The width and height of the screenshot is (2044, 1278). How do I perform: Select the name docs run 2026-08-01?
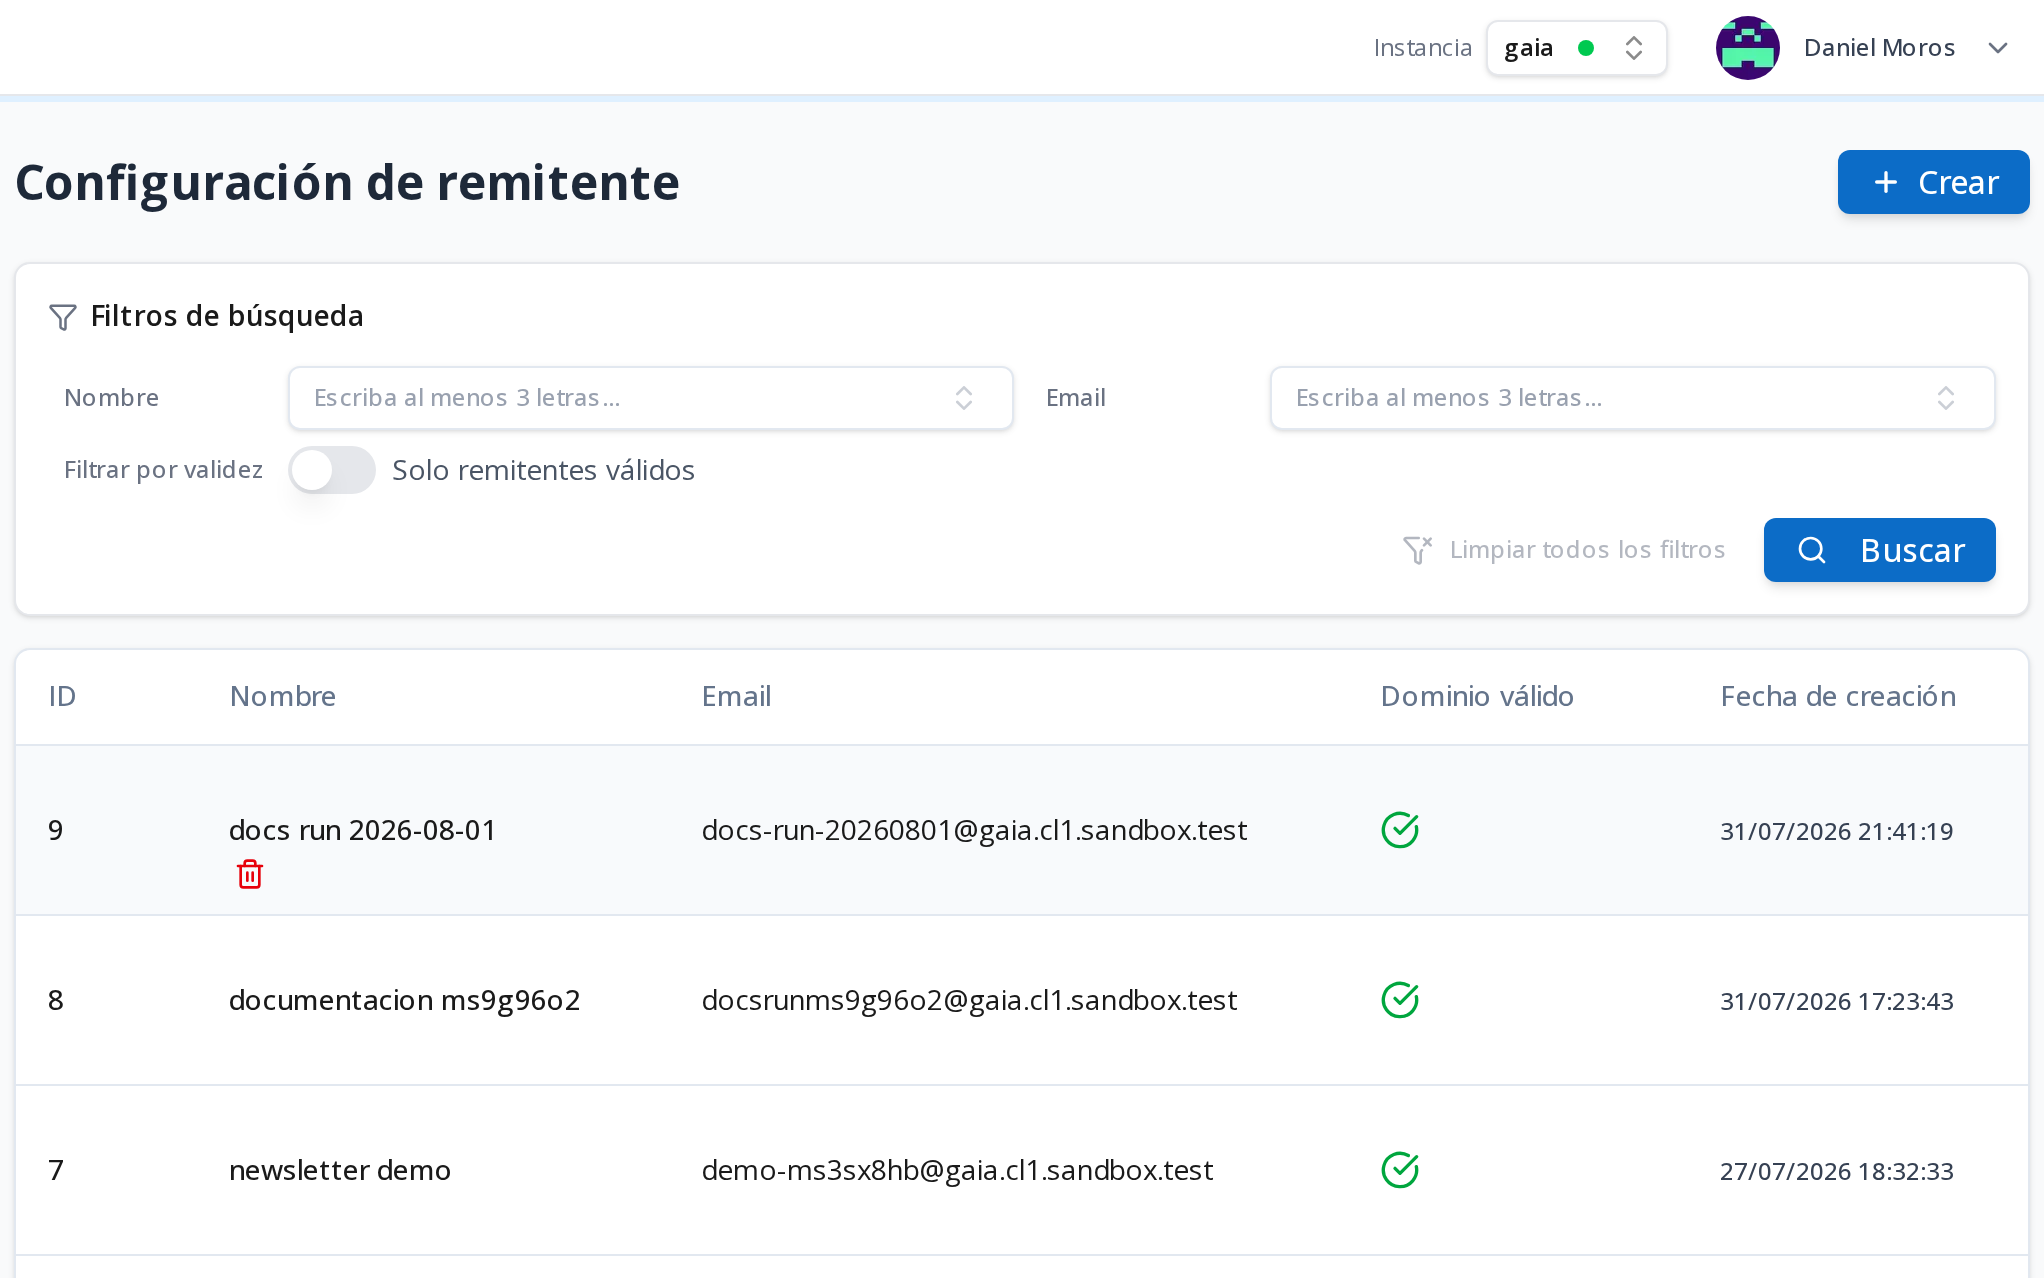point(363,830)
